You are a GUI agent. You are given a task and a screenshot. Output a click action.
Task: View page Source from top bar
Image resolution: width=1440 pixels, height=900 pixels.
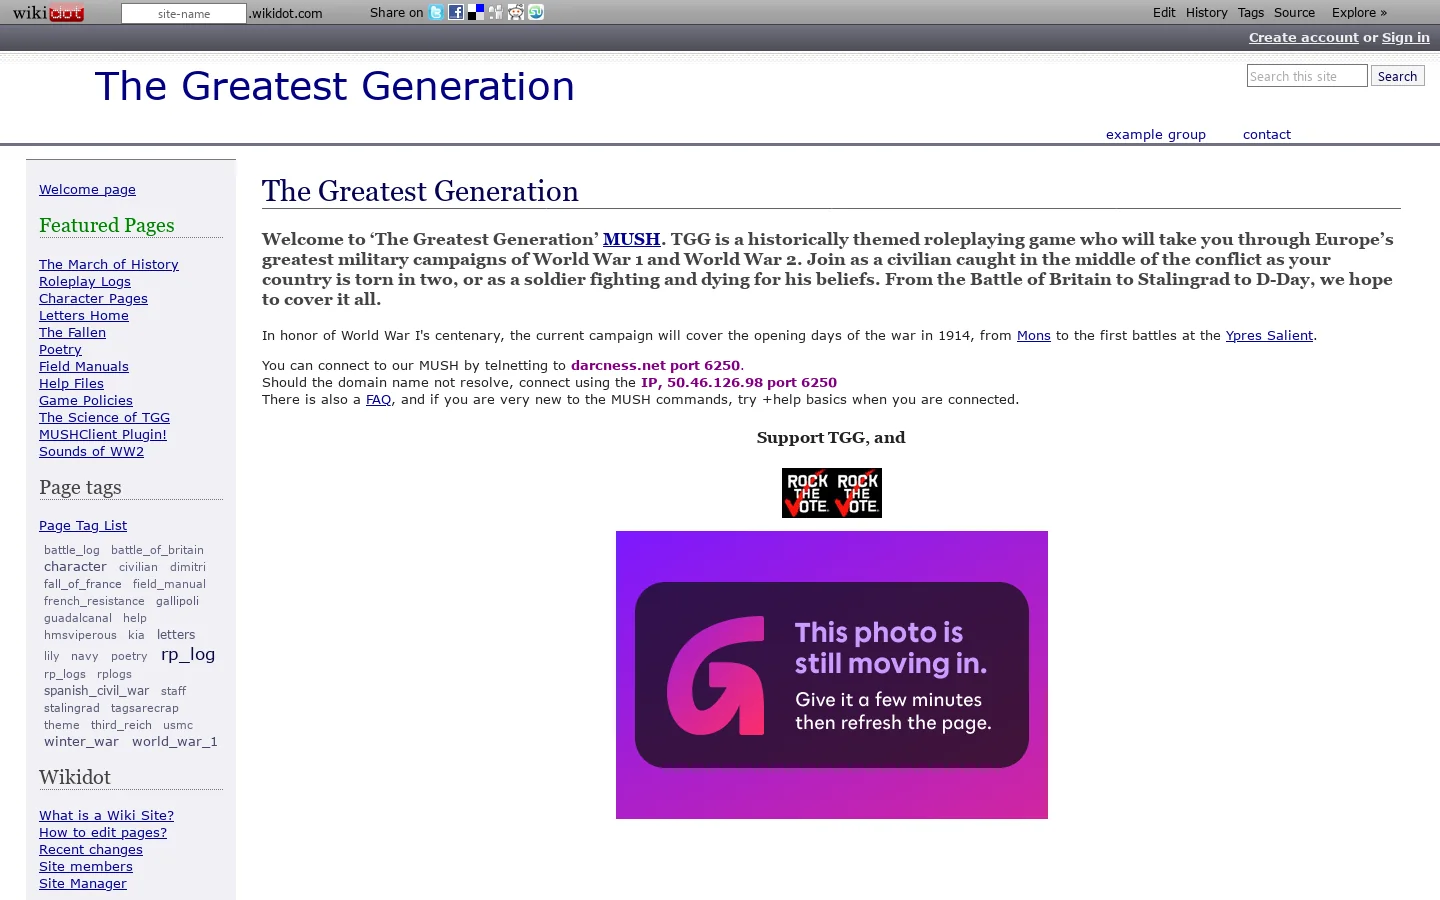click(1294, 13)
